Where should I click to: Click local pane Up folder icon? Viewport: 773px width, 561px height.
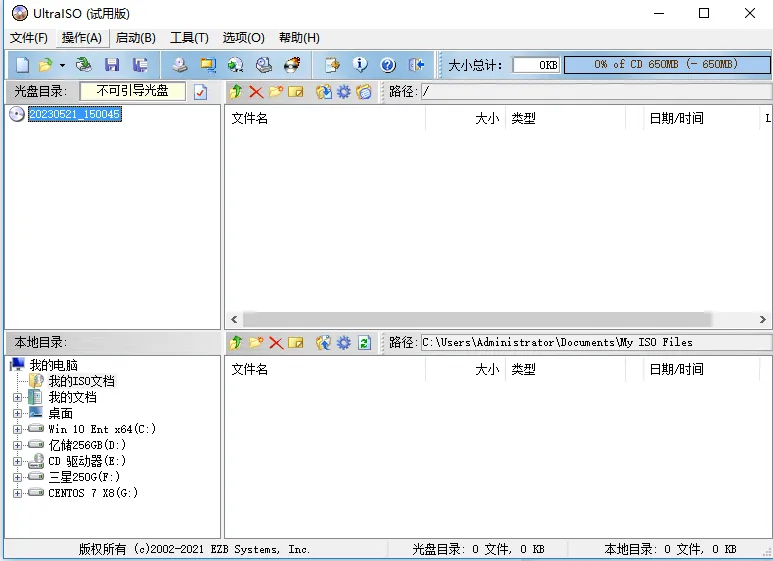pos(236,343)
